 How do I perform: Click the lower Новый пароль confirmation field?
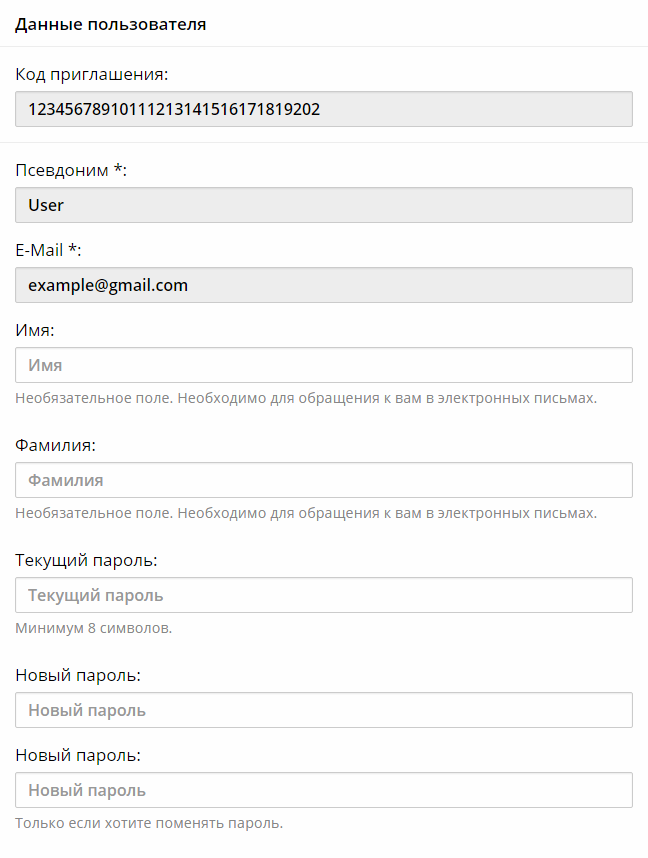[x=324, y=790]
